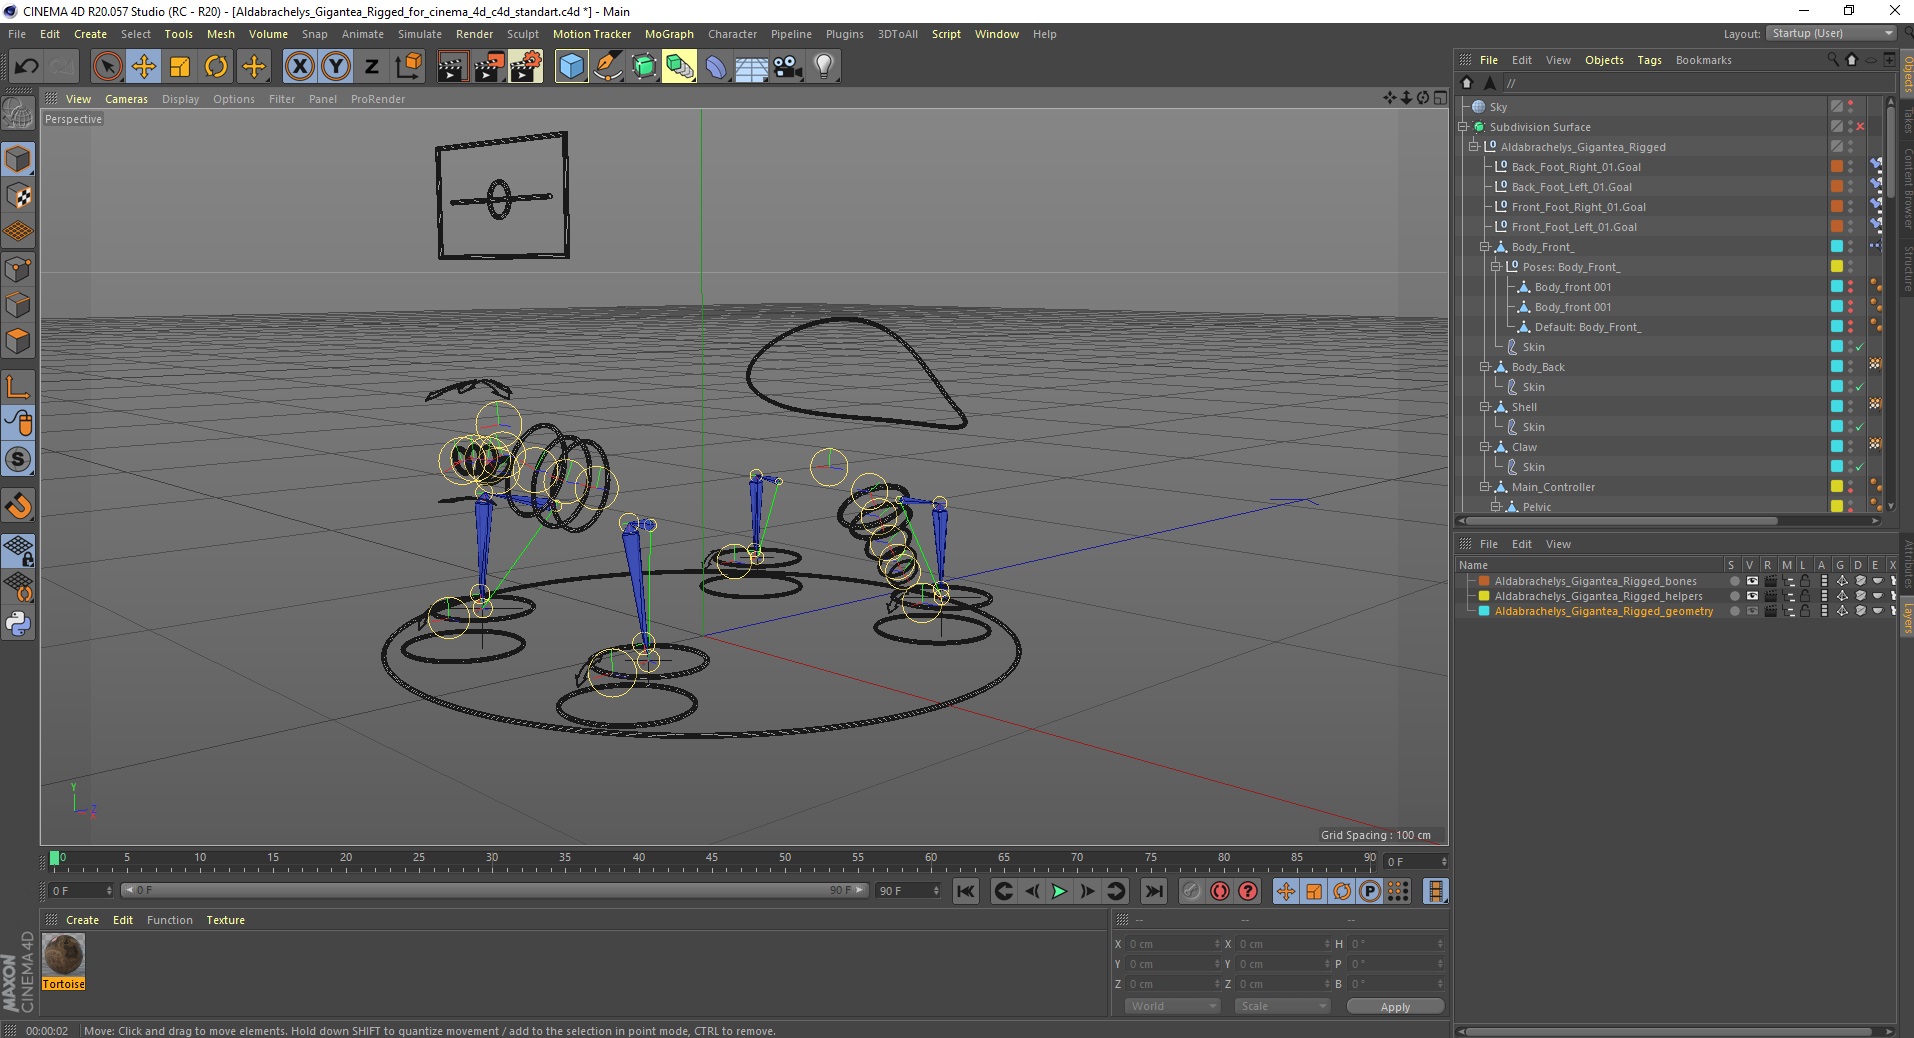Select Front_Foot_Left_01.Goal object
This screenshot has height=1038, width=1914.
tap(1574, 227)
